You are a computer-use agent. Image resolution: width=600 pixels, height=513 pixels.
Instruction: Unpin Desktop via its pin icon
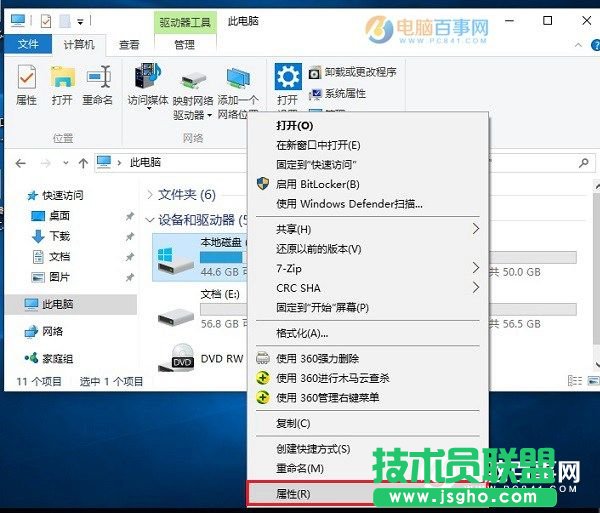(130, 217)
